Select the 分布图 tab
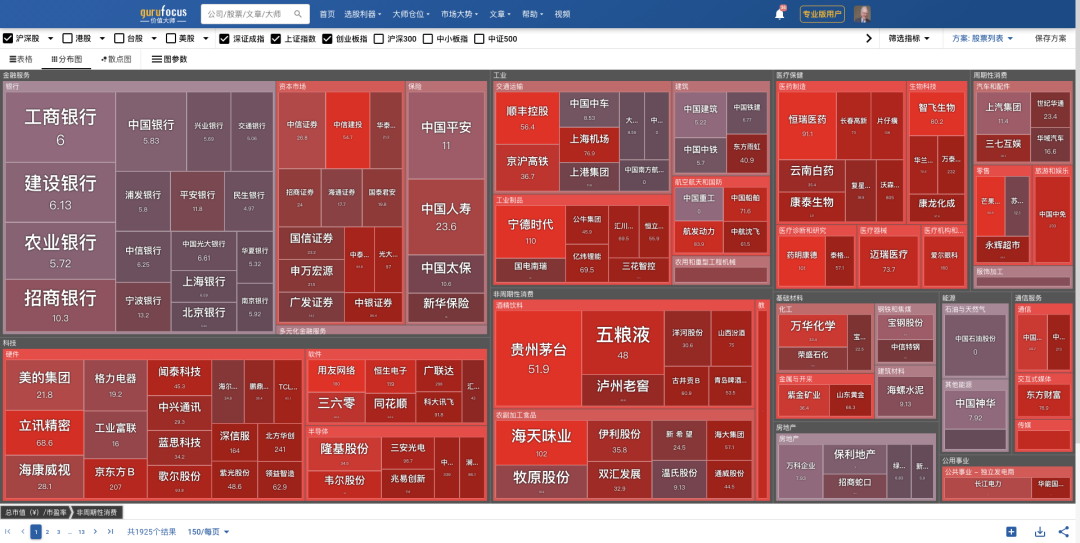The image size is (1080, 543). [x=66, y=59]
